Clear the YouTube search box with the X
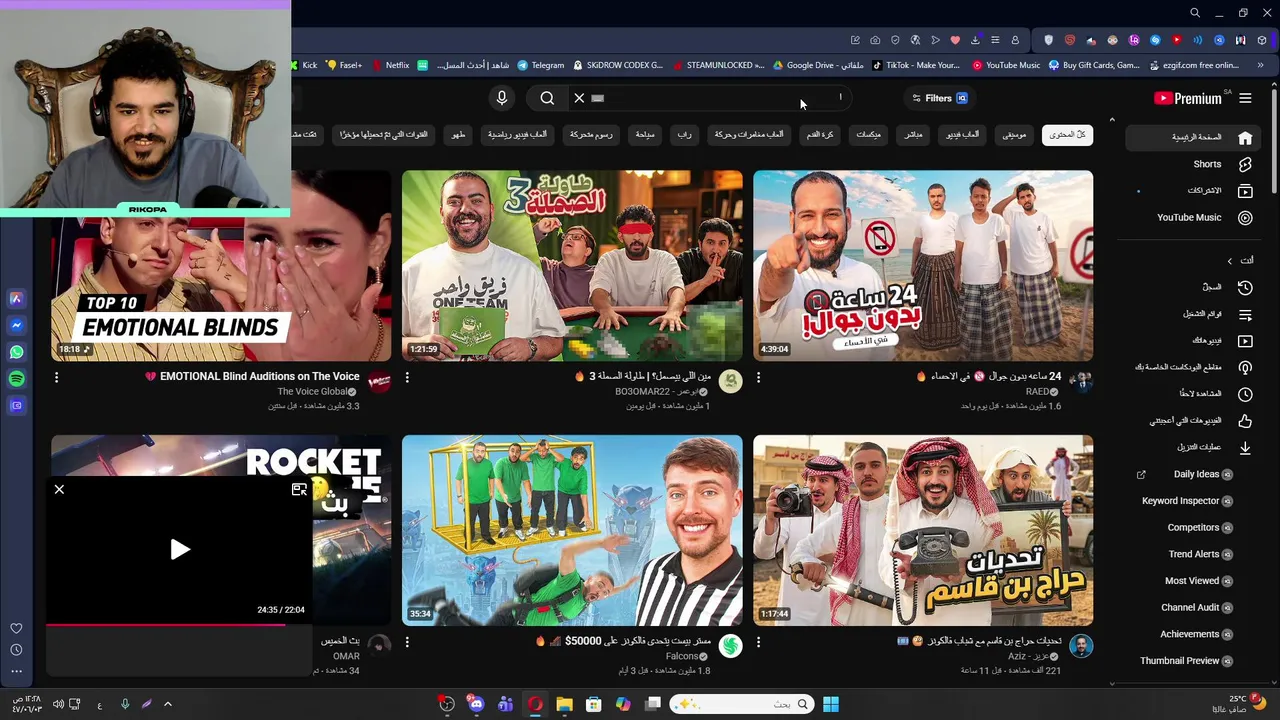This screenshot has height=720, width=1280. click(579, 98)
